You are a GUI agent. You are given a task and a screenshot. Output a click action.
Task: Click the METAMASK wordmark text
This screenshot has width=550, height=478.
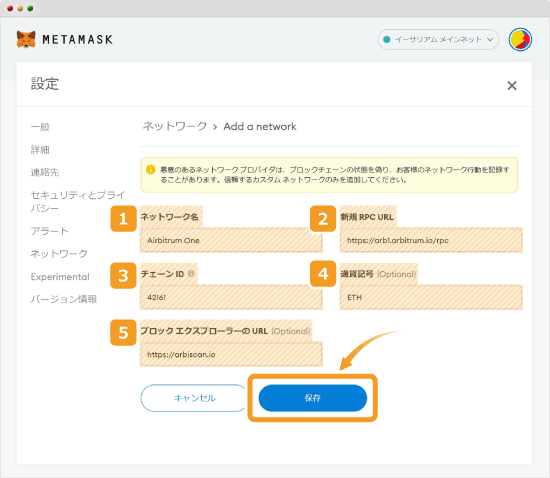tap(78, 39)
